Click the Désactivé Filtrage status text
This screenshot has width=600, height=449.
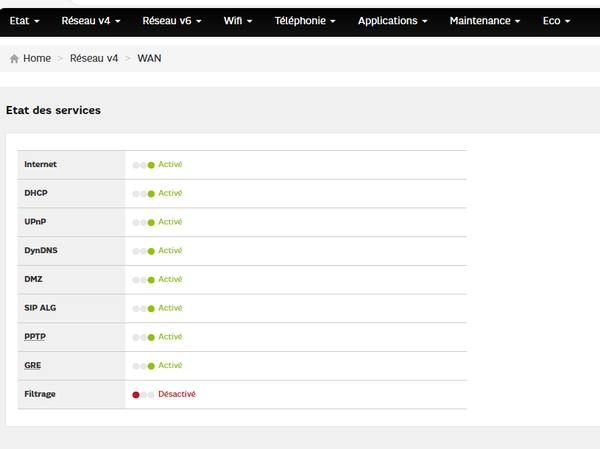tap(177, 395)
